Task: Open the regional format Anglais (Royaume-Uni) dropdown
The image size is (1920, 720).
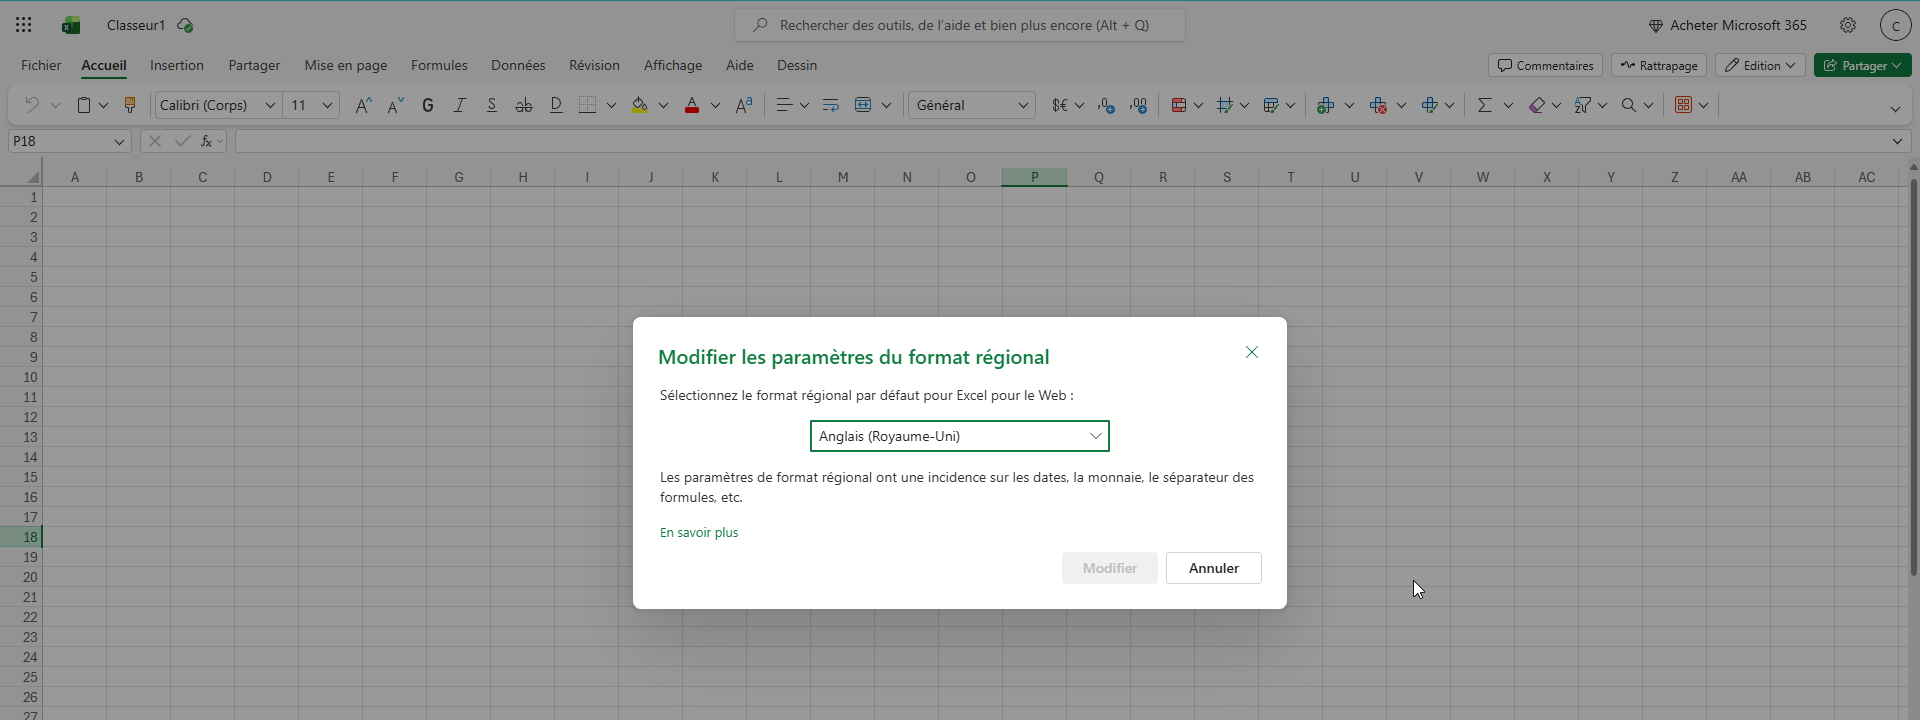Action: pos(960,436)
